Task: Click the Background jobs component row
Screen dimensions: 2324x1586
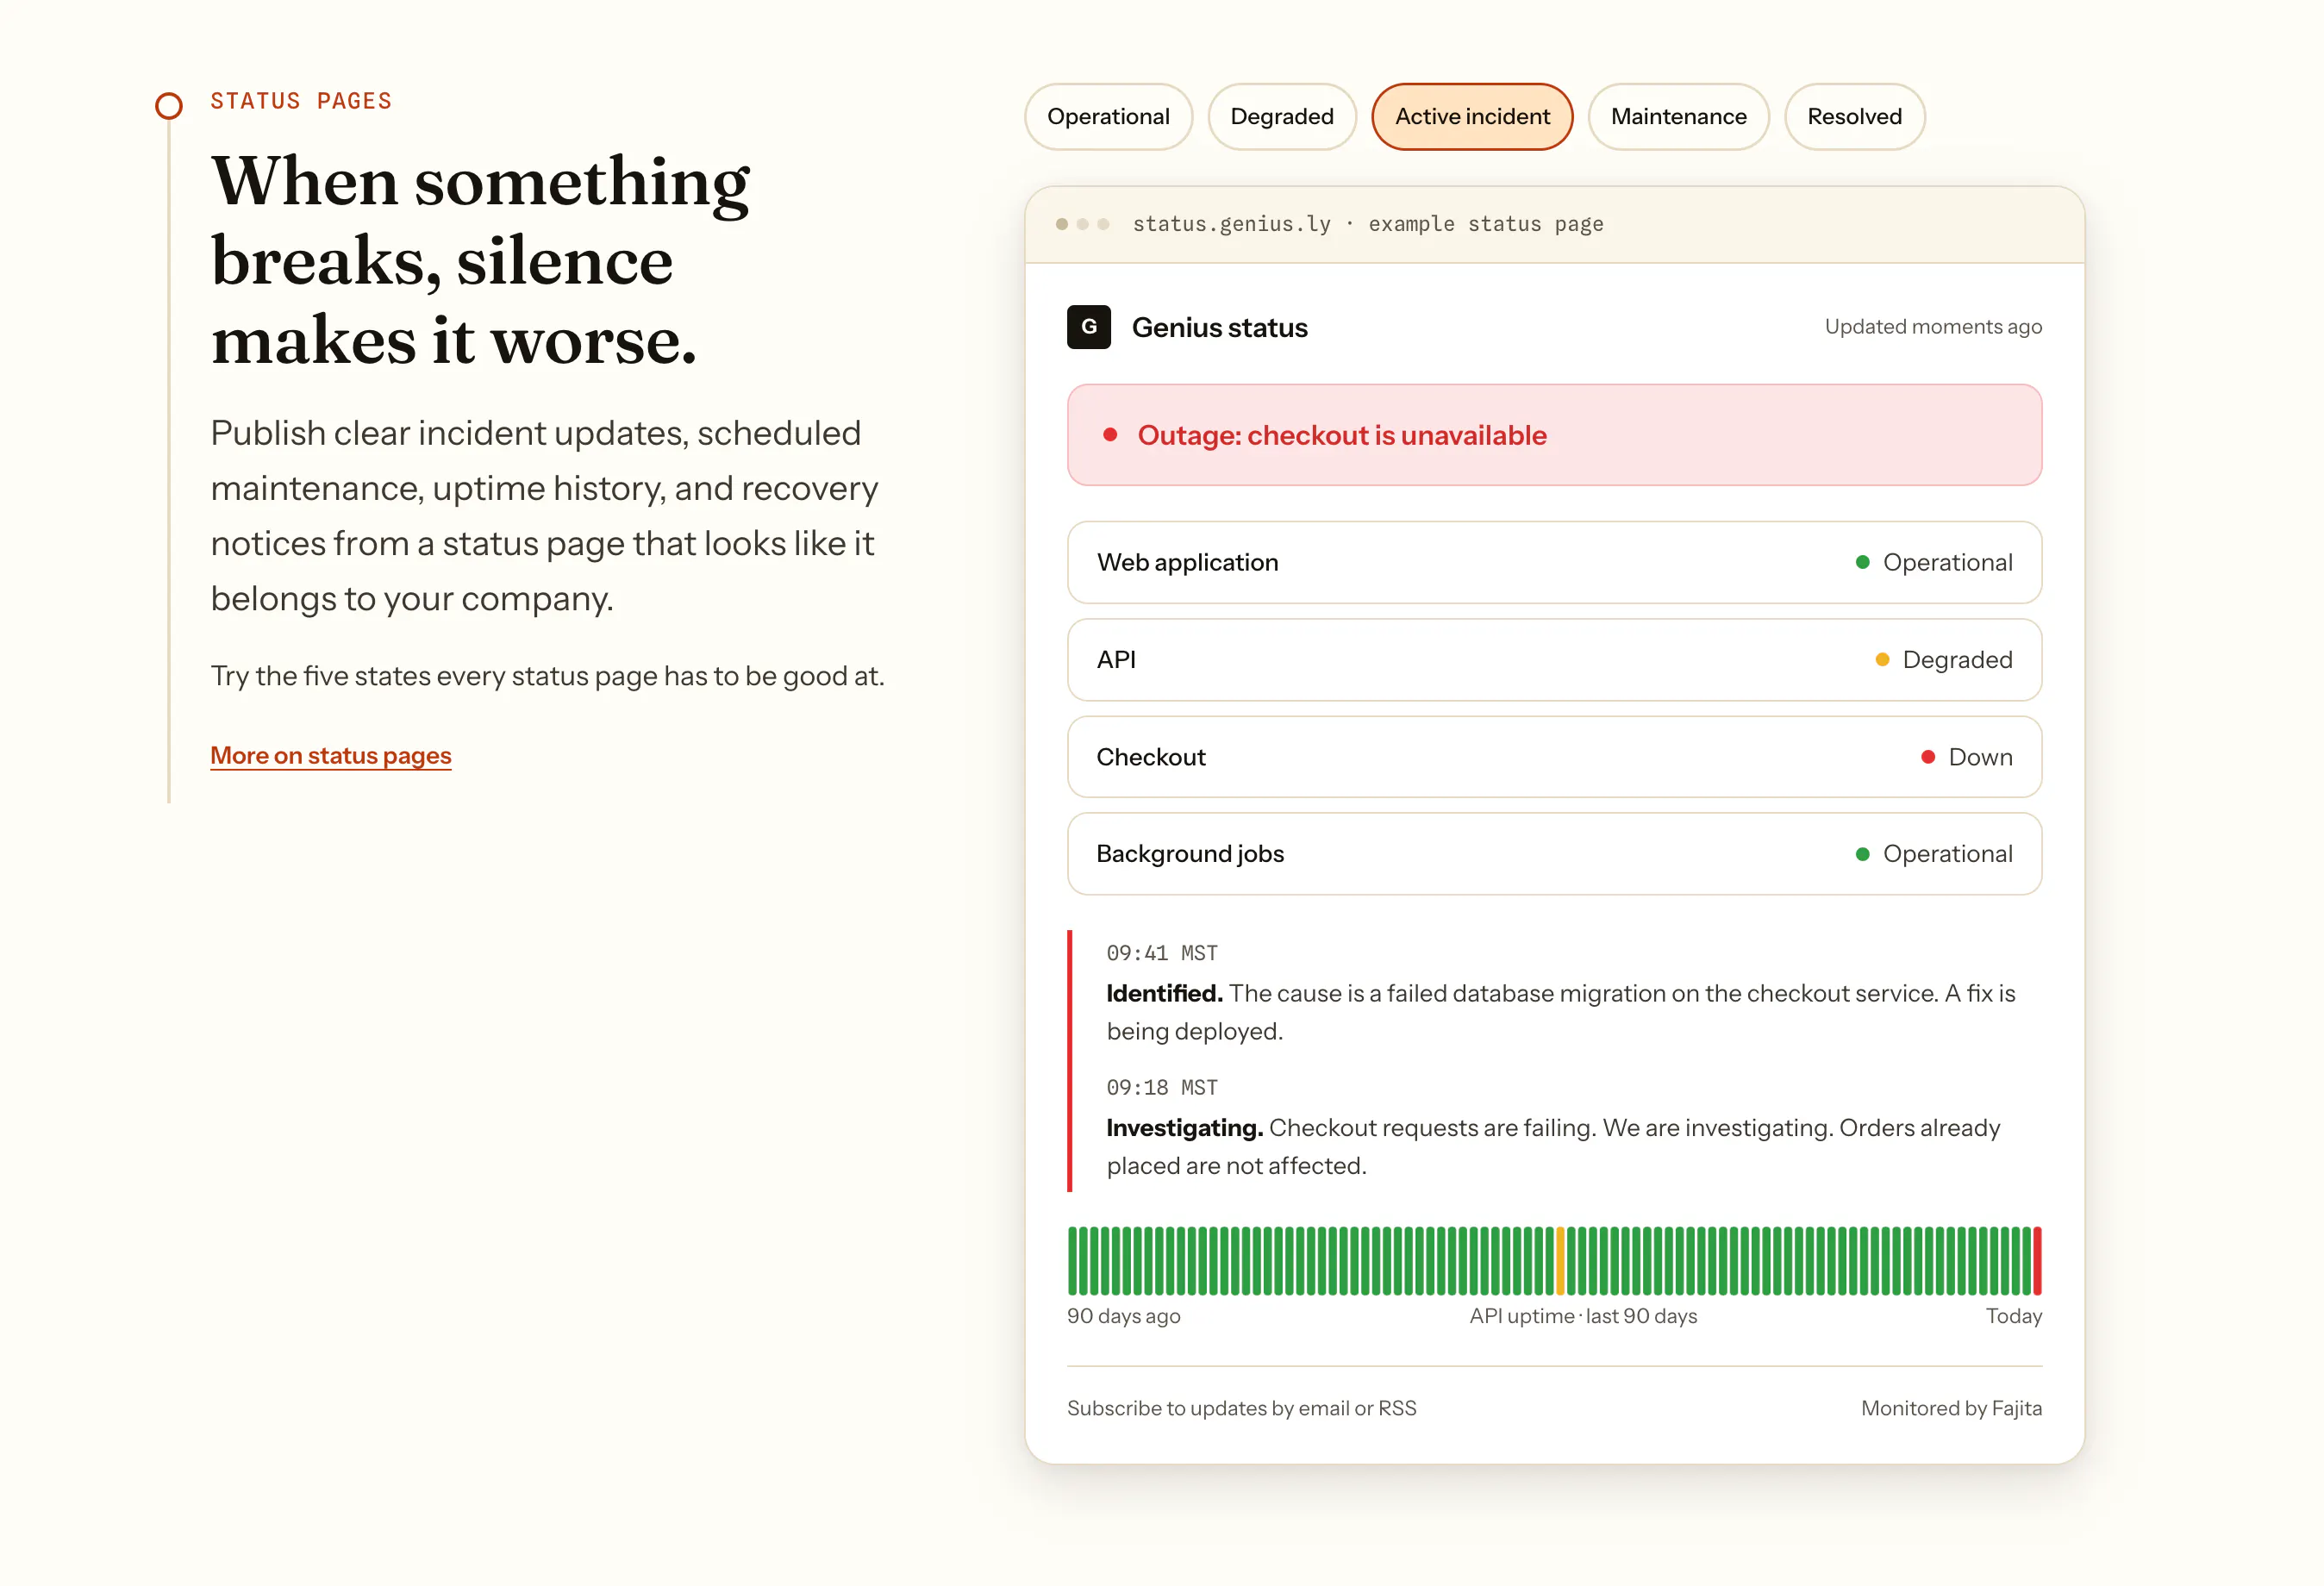Action: (x=1554, y=854)
